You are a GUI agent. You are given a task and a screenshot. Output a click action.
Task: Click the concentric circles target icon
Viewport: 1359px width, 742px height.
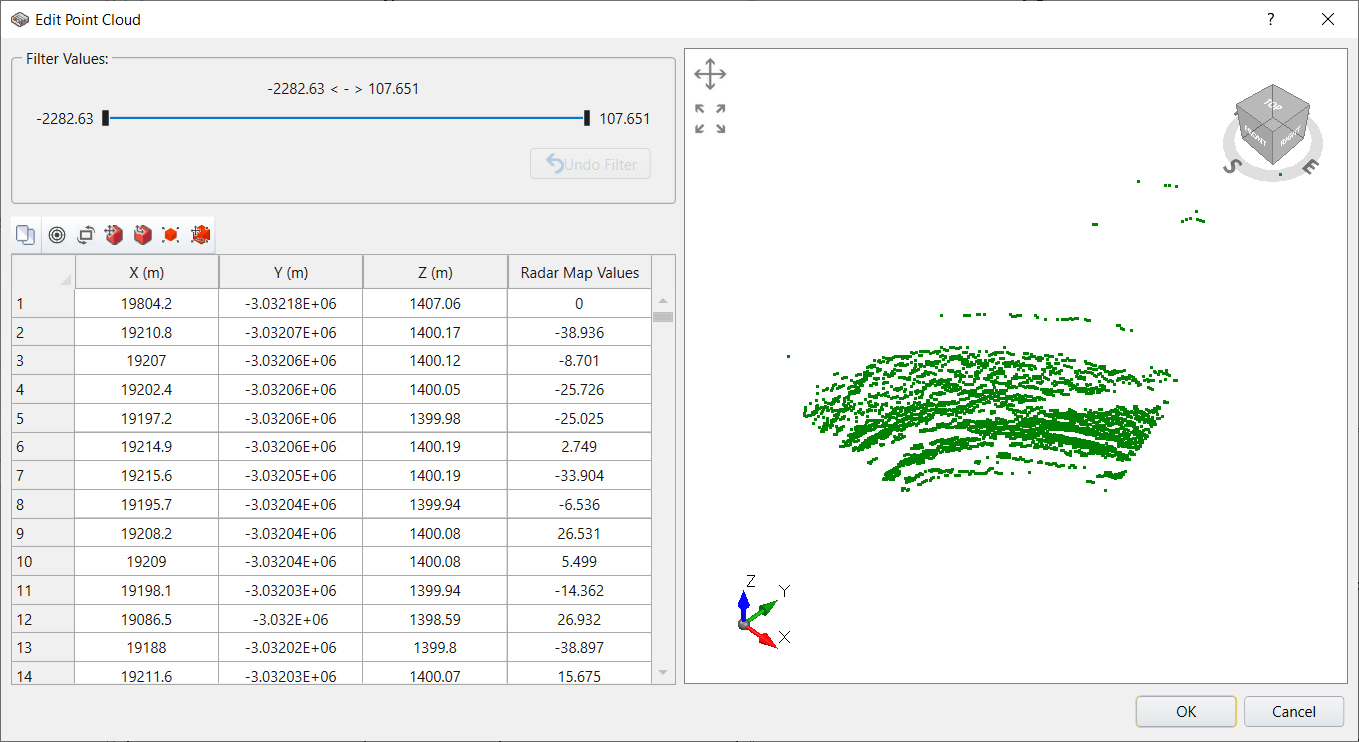[x=57, y=235]
